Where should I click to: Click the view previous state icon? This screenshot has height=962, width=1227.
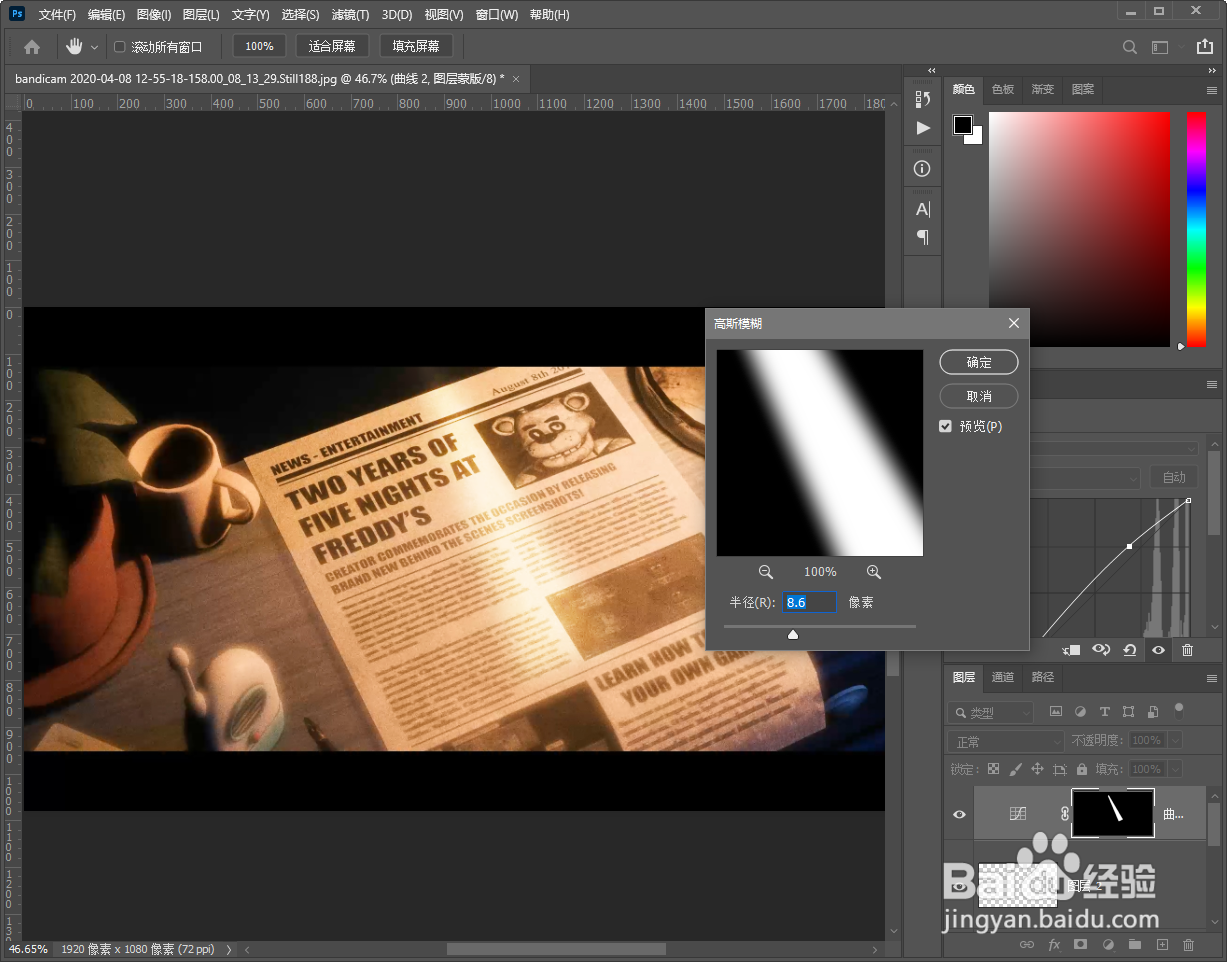tap(1101, 650)
